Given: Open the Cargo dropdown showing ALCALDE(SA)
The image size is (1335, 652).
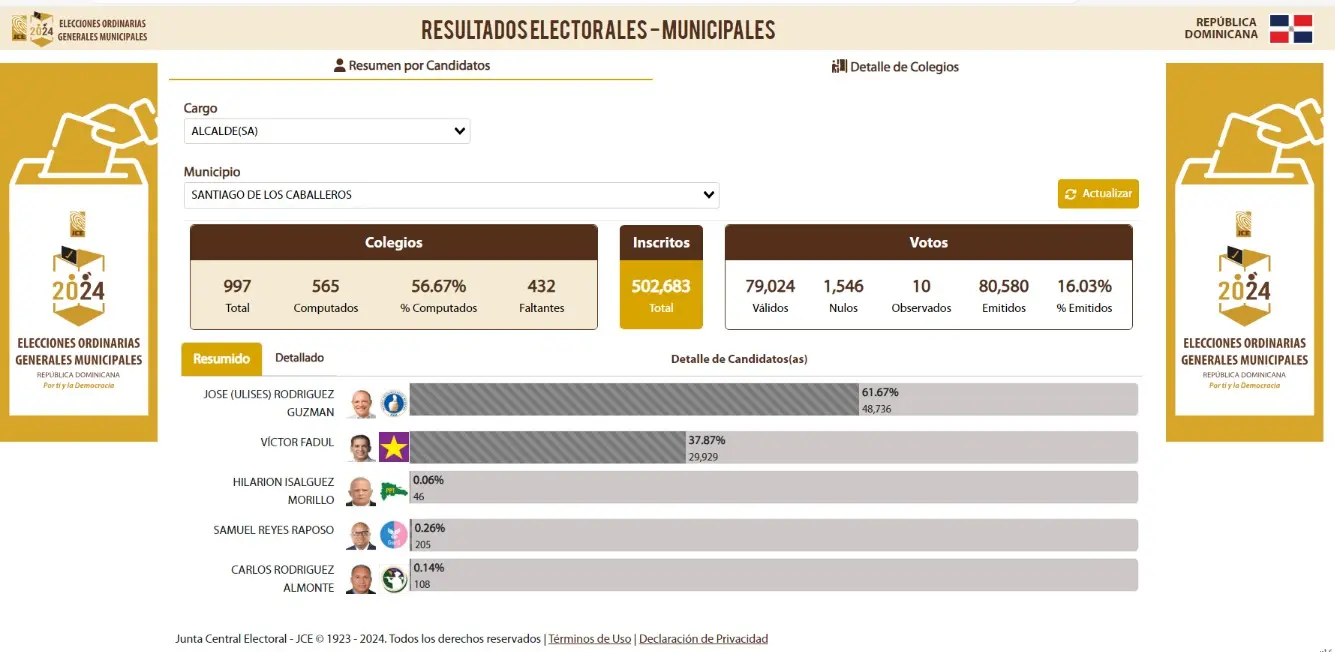Looking at the screenshot, I should (327, 130).
